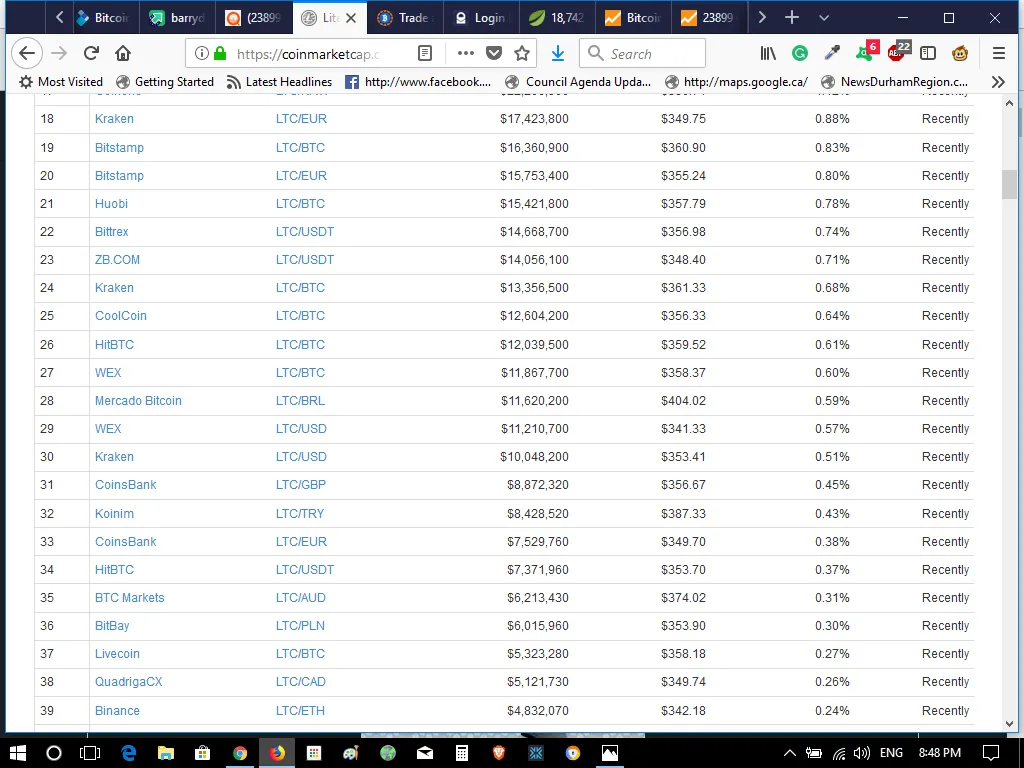Open the Firefox home page
Viewport: 1024px width, 768px height.
(123, 53)
